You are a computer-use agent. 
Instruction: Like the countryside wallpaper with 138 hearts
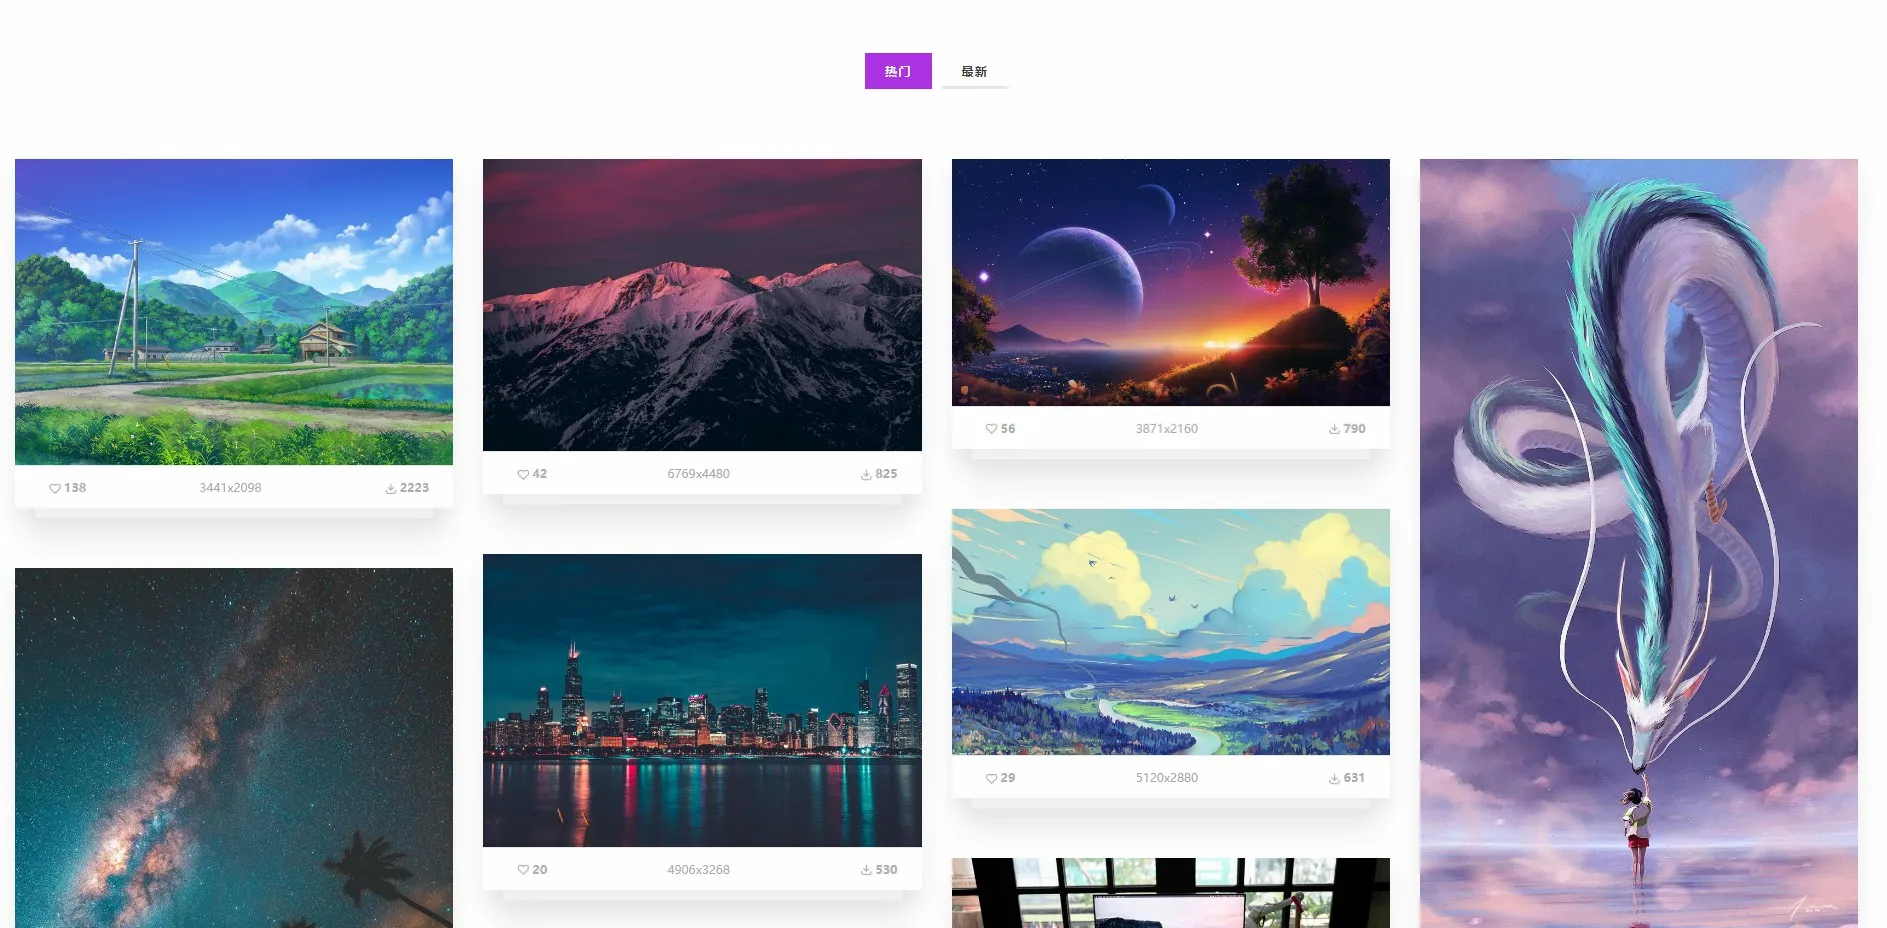click(x=55, y=488)
